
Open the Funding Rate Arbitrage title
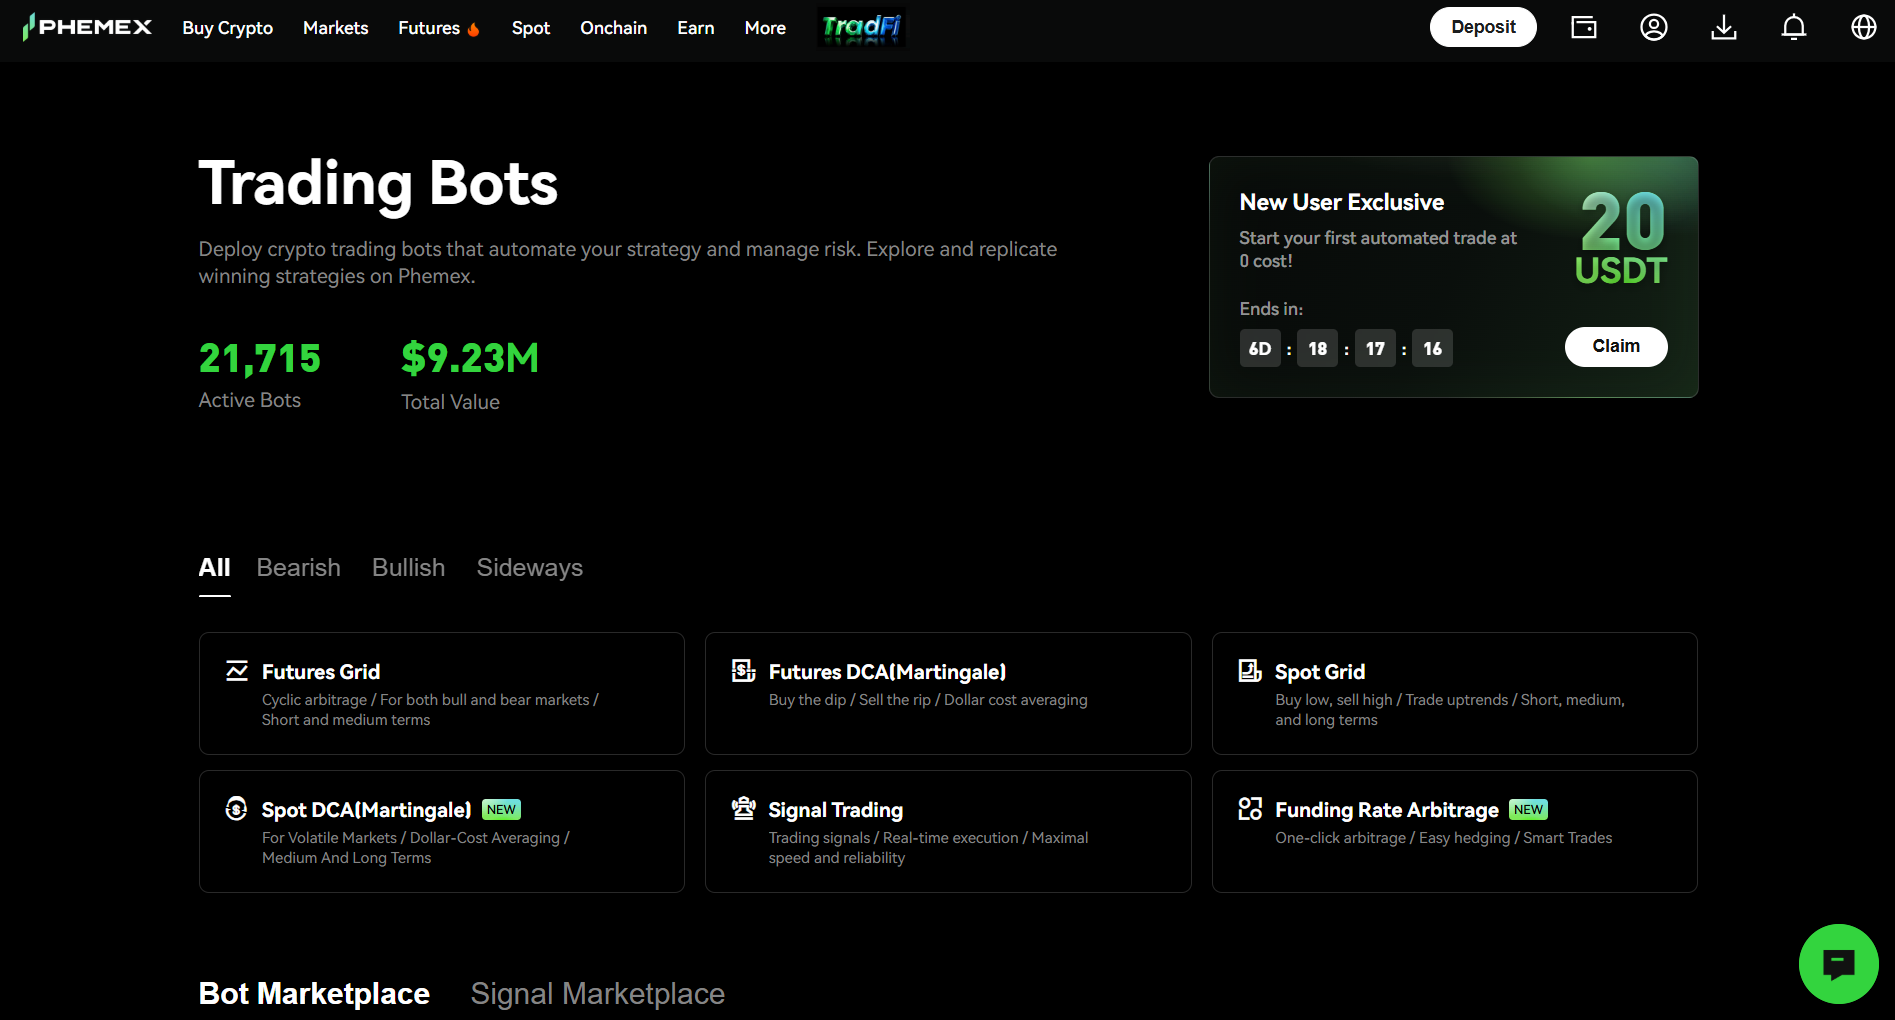click(1387, 810)
